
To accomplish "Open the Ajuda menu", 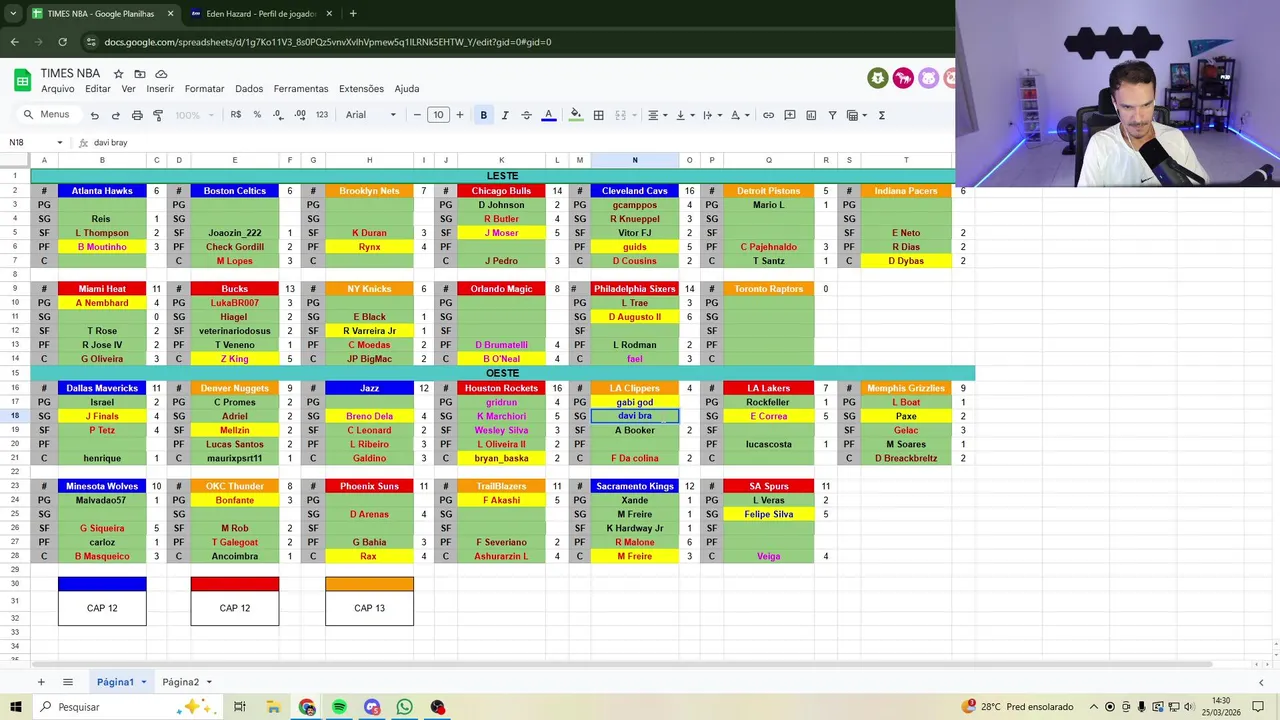I will (407, 89).
